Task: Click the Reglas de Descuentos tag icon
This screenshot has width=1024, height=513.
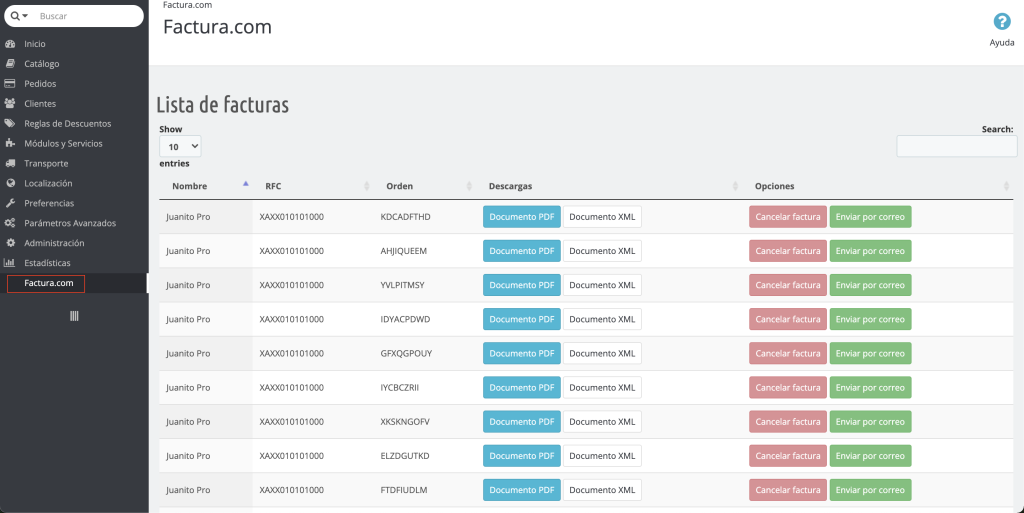Action: [10, 123]
